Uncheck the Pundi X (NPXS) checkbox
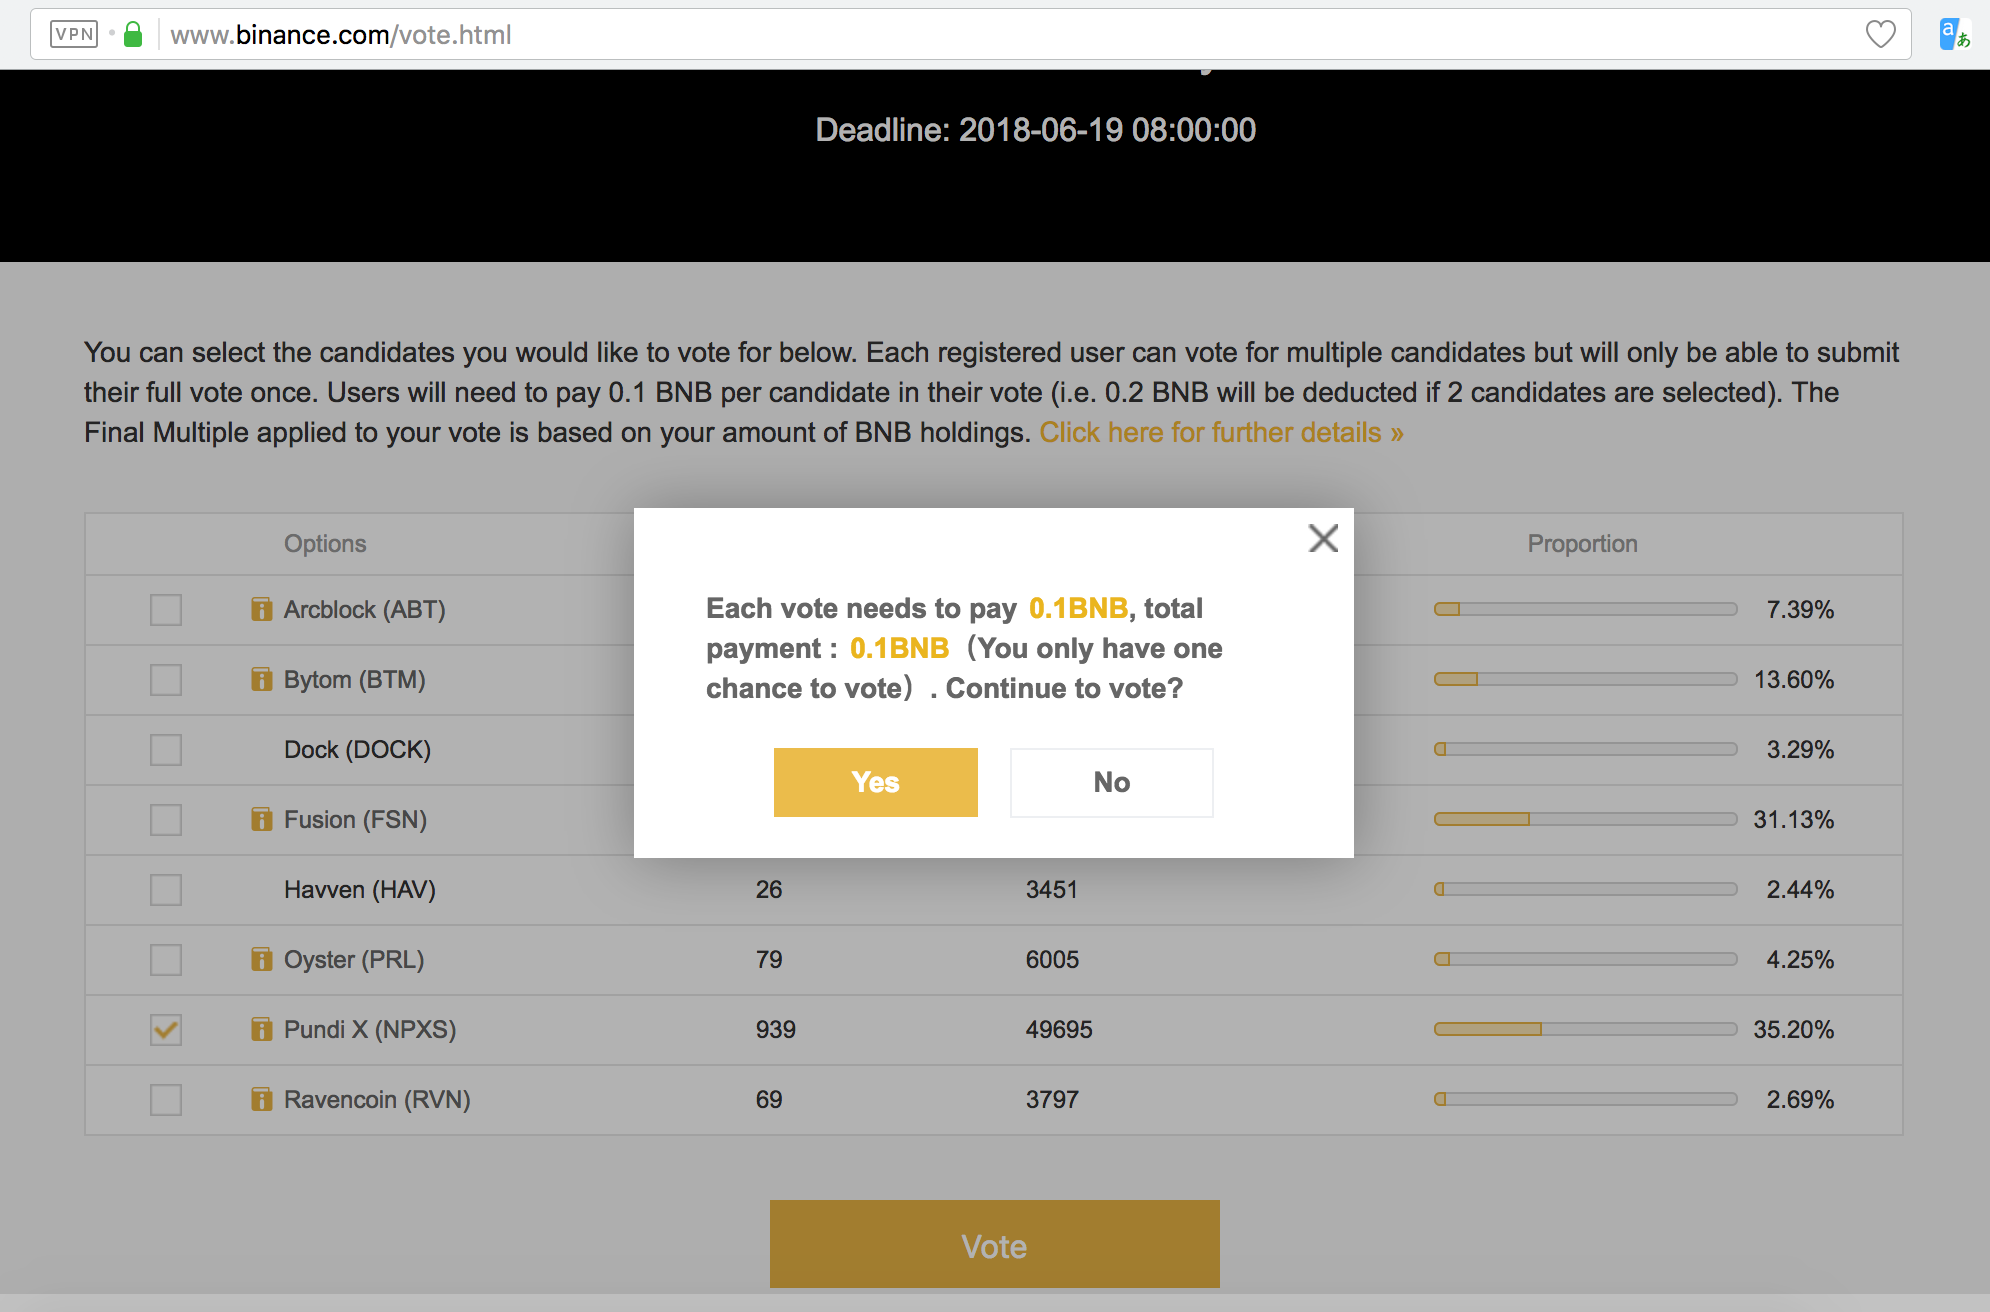The height and width of the screenshot is (1312, 1990). click(x=166, y=1030)
